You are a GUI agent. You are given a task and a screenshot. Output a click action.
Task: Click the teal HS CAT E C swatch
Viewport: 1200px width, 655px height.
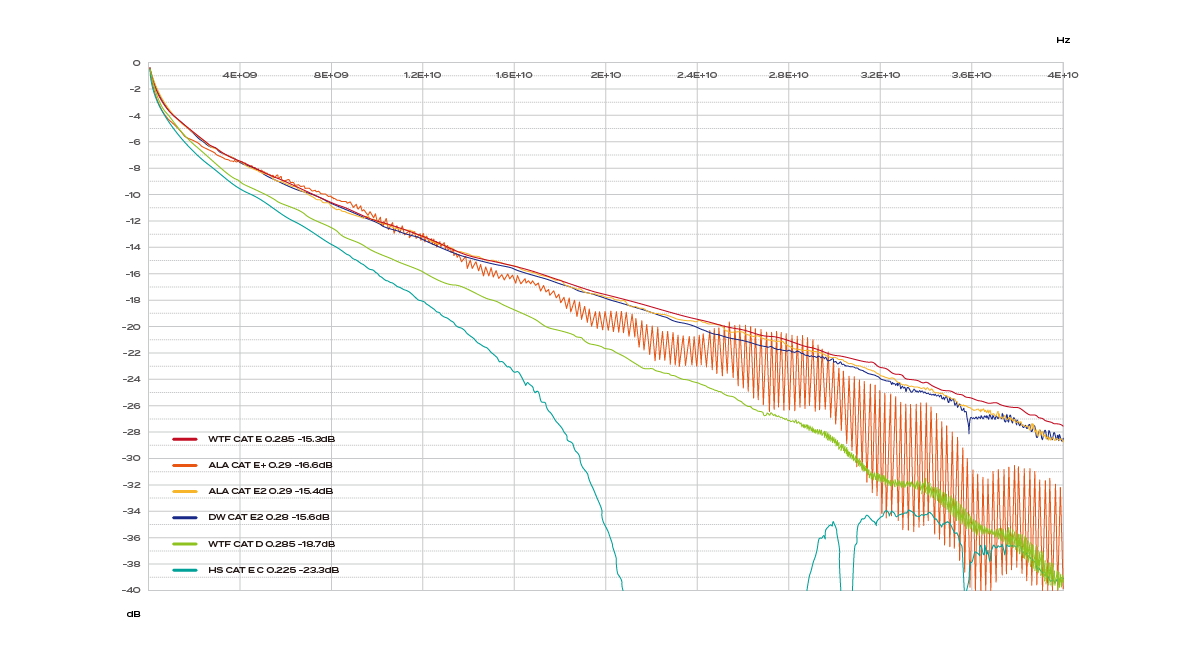coord(185,570)
